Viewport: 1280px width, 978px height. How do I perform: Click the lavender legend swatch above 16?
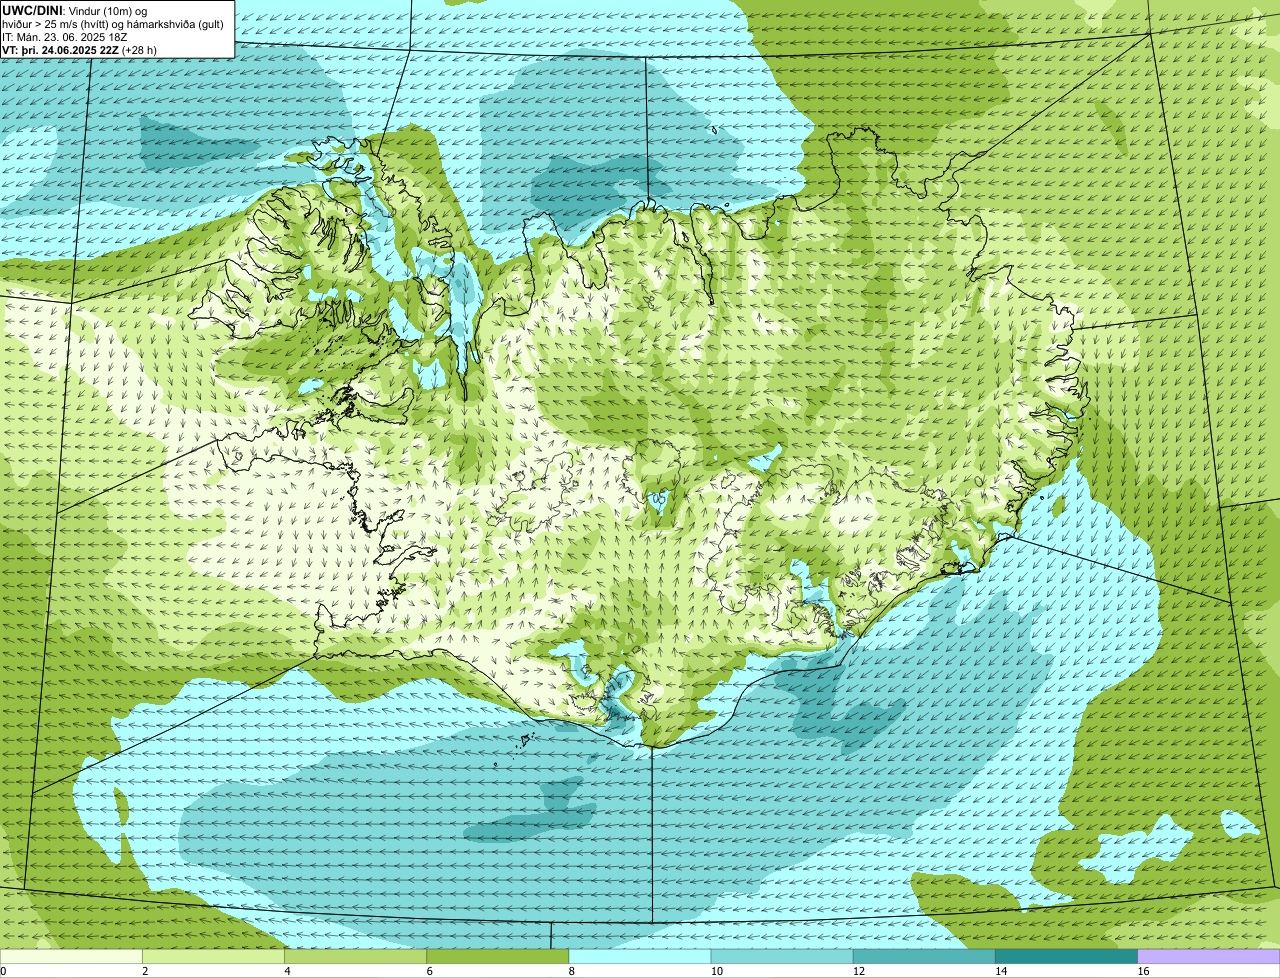click(1209, 956)
